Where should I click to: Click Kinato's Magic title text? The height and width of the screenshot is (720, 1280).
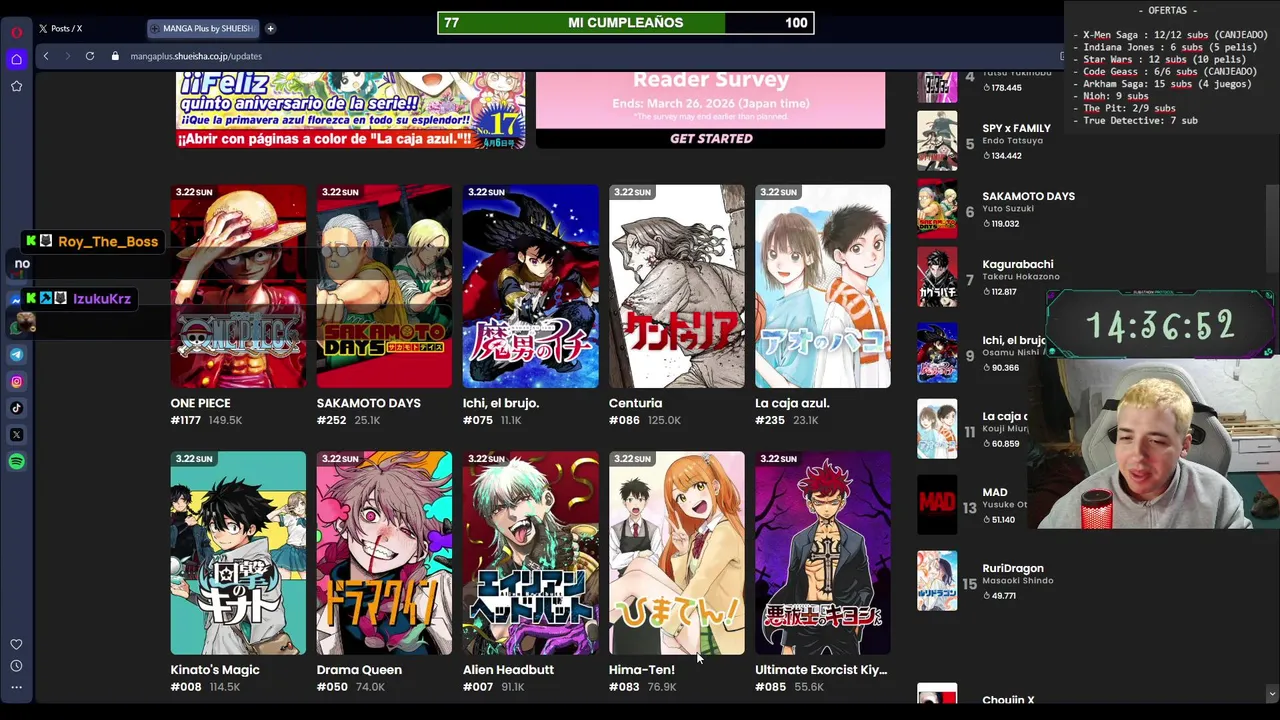(215, 670)
